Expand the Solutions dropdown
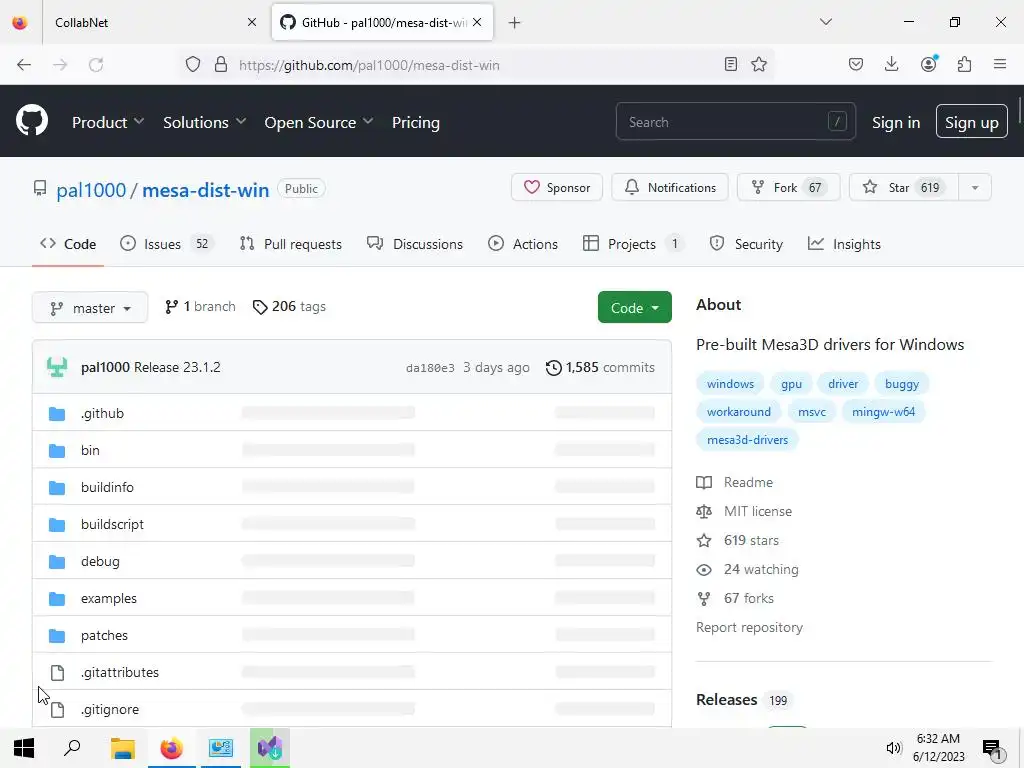 [x=204, y=122]
